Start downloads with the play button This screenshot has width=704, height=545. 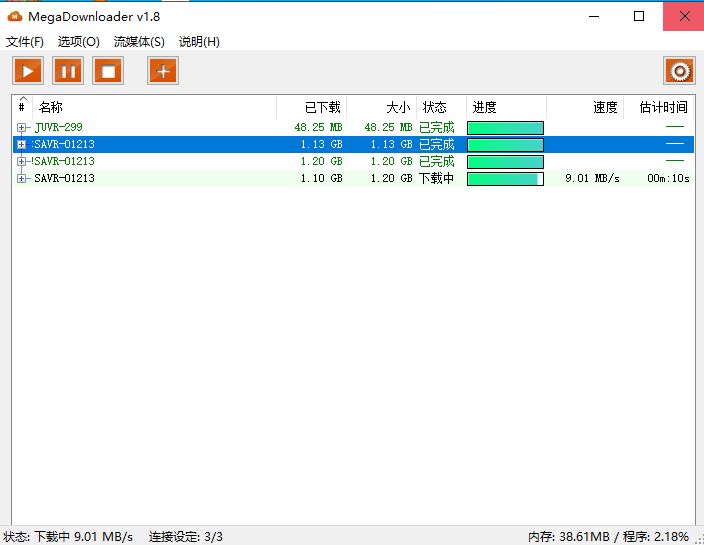28,71
